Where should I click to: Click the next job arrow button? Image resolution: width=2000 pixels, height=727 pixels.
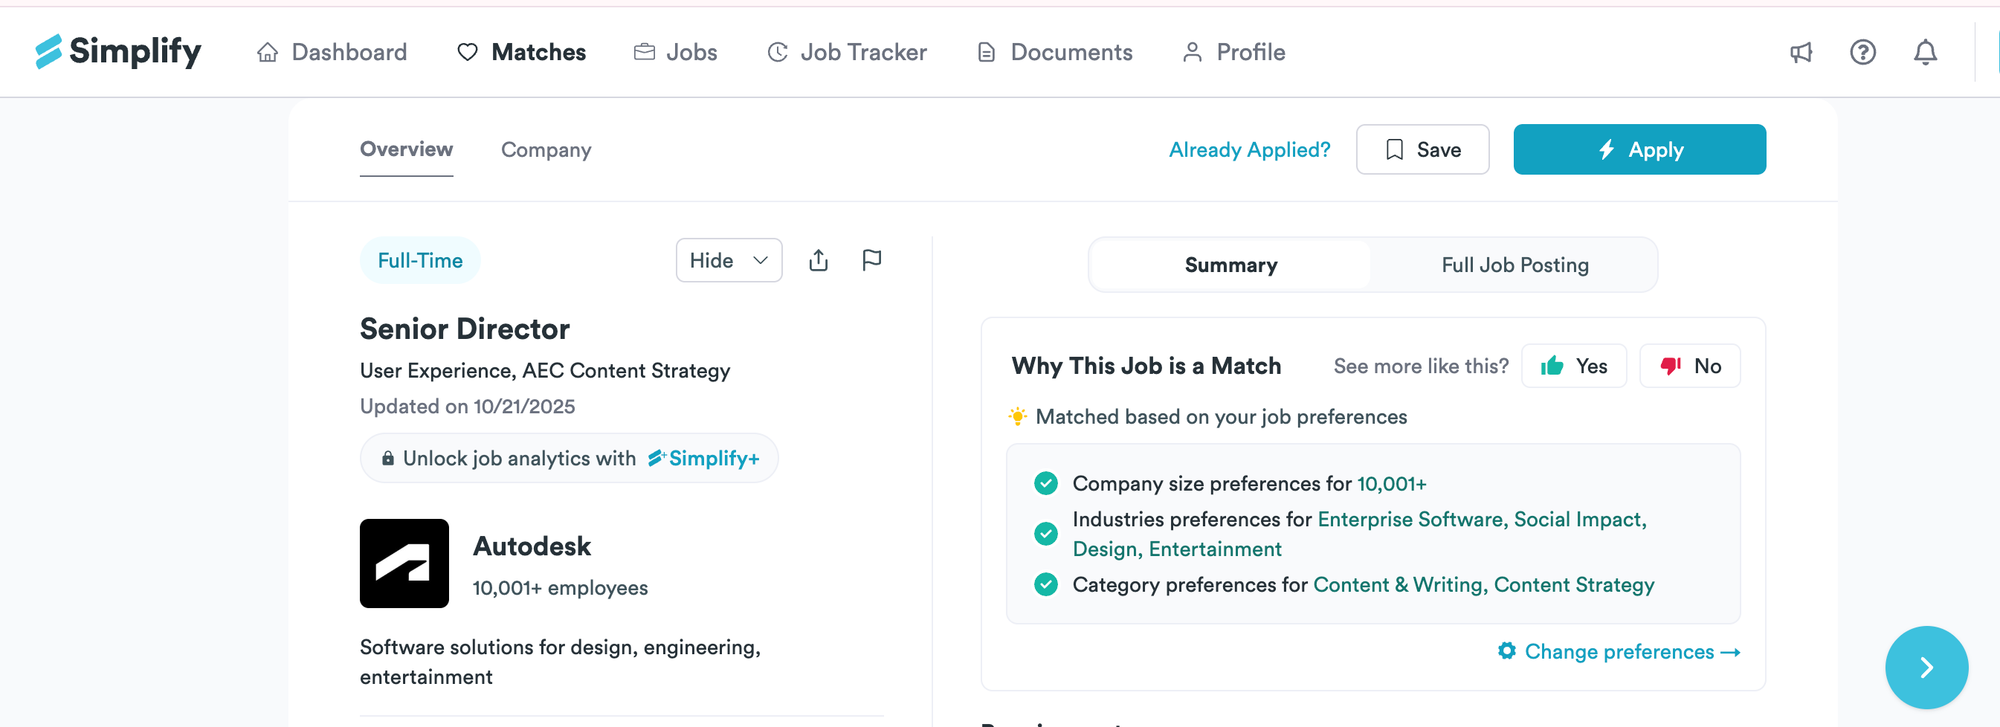click(1926, 667)
